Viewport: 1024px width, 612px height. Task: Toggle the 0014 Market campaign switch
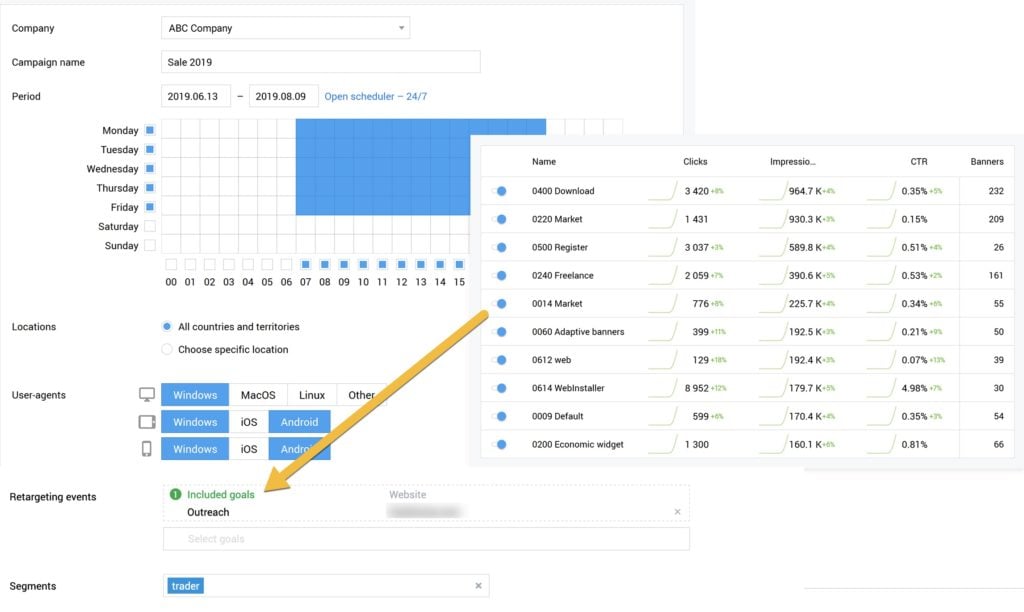499,303
